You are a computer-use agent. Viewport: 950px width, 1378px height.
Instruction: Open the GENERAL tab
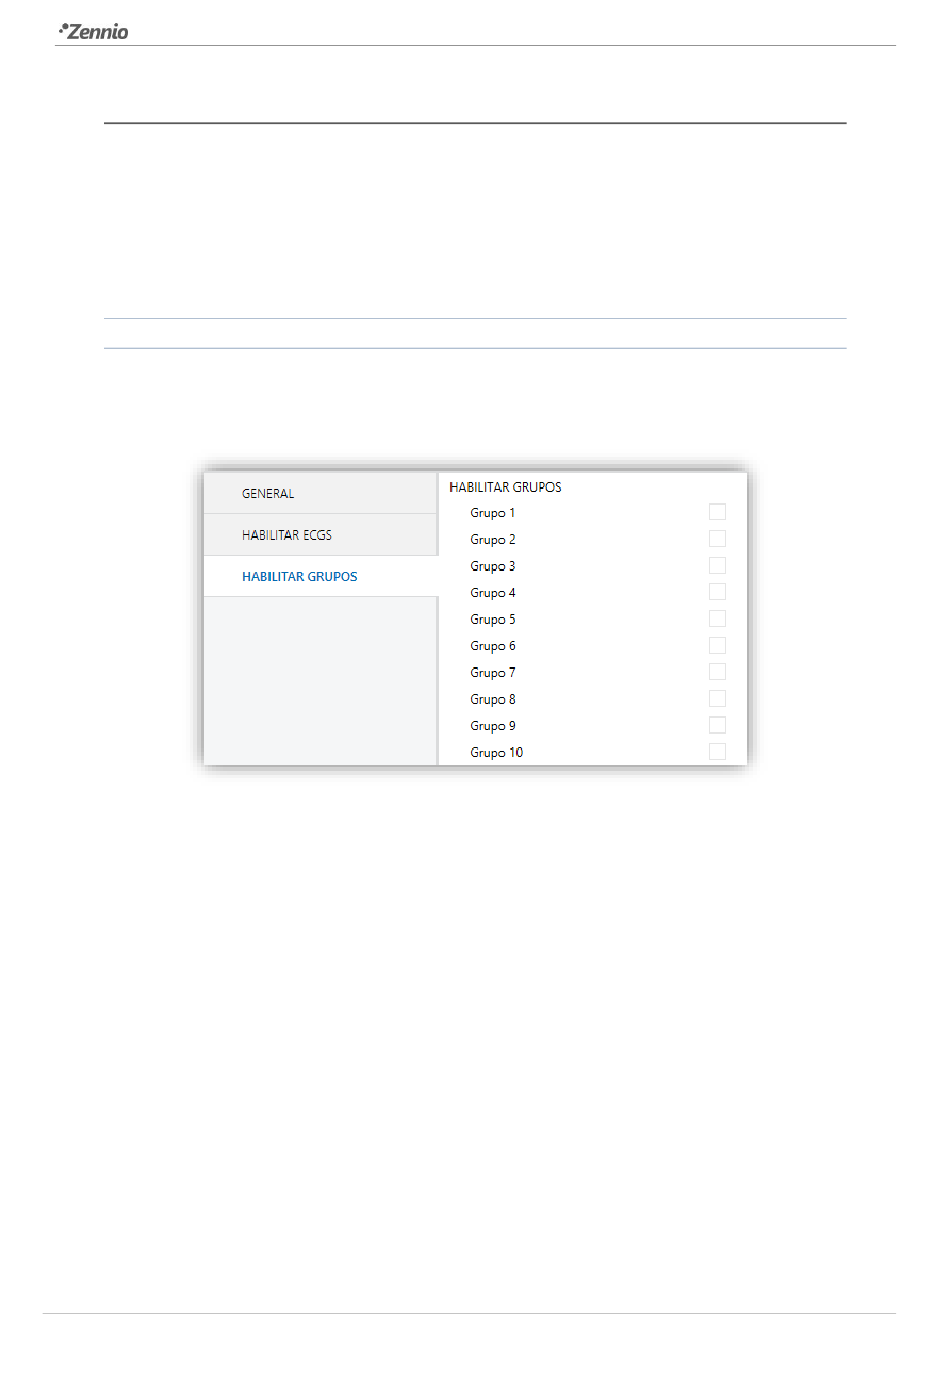tap(320, 493)
